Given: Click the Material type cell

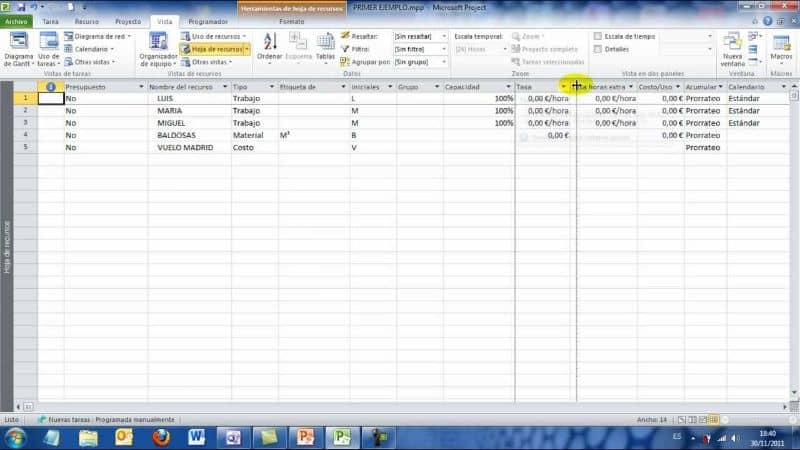Looking at the screenshot, I should click(254, 135).
